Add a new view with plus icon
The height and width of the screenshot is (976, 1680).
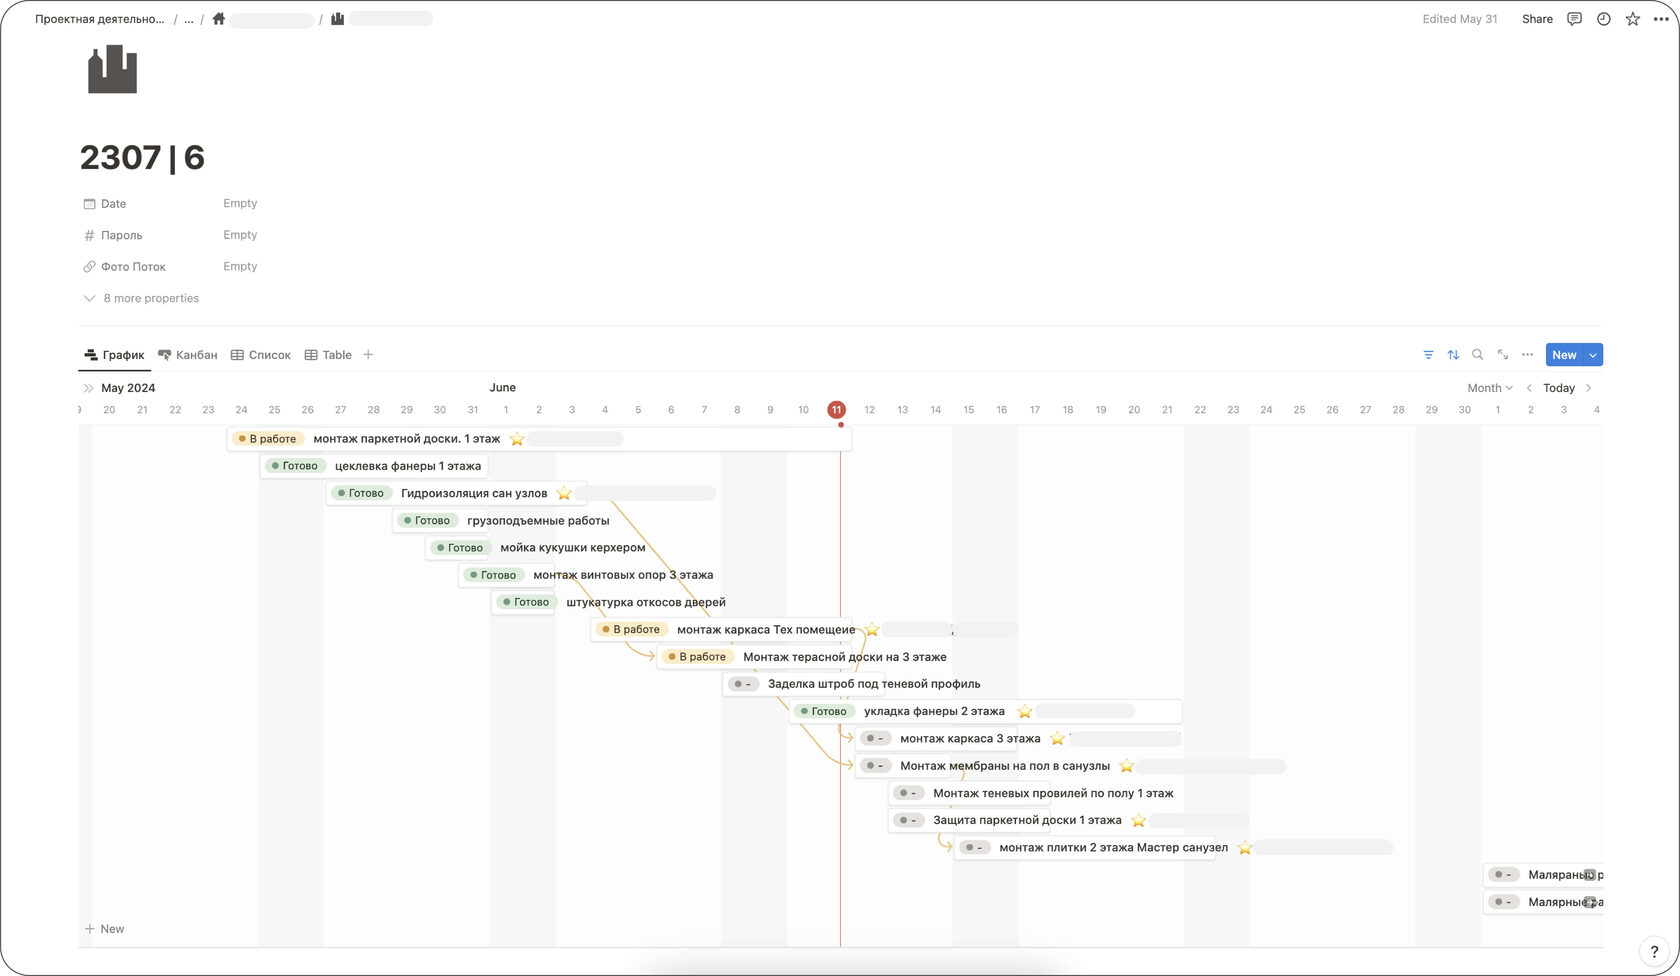click(x=368, y=355)
